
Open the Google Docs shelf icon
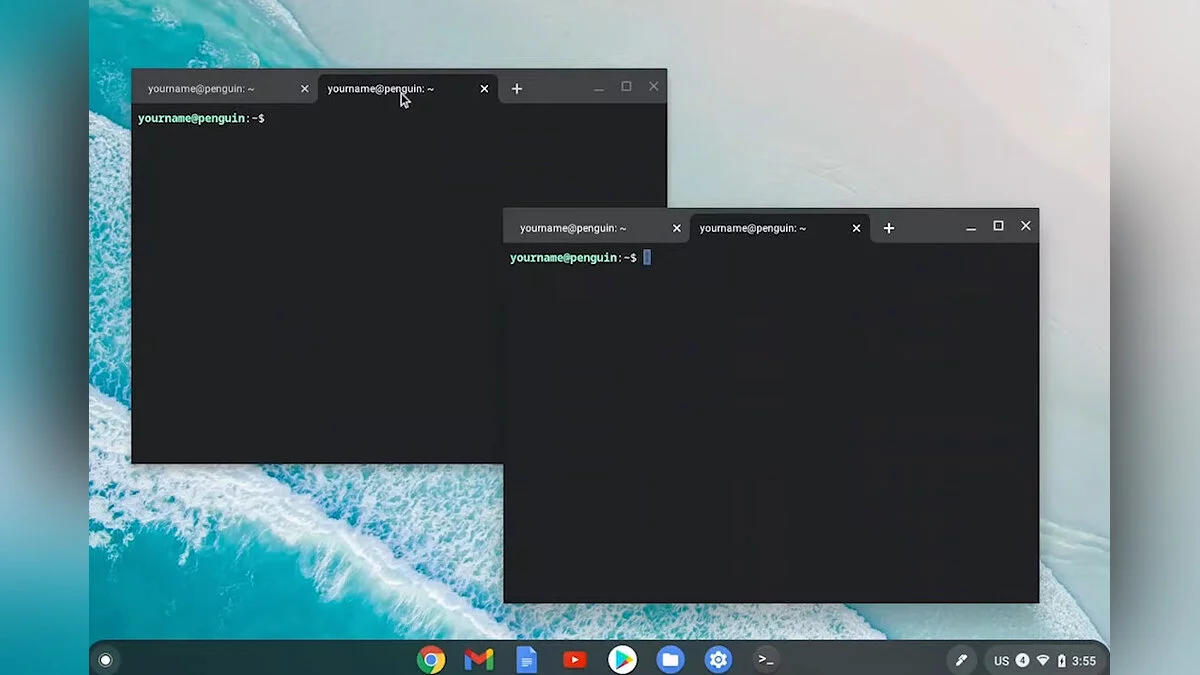[x=527, y=660]
